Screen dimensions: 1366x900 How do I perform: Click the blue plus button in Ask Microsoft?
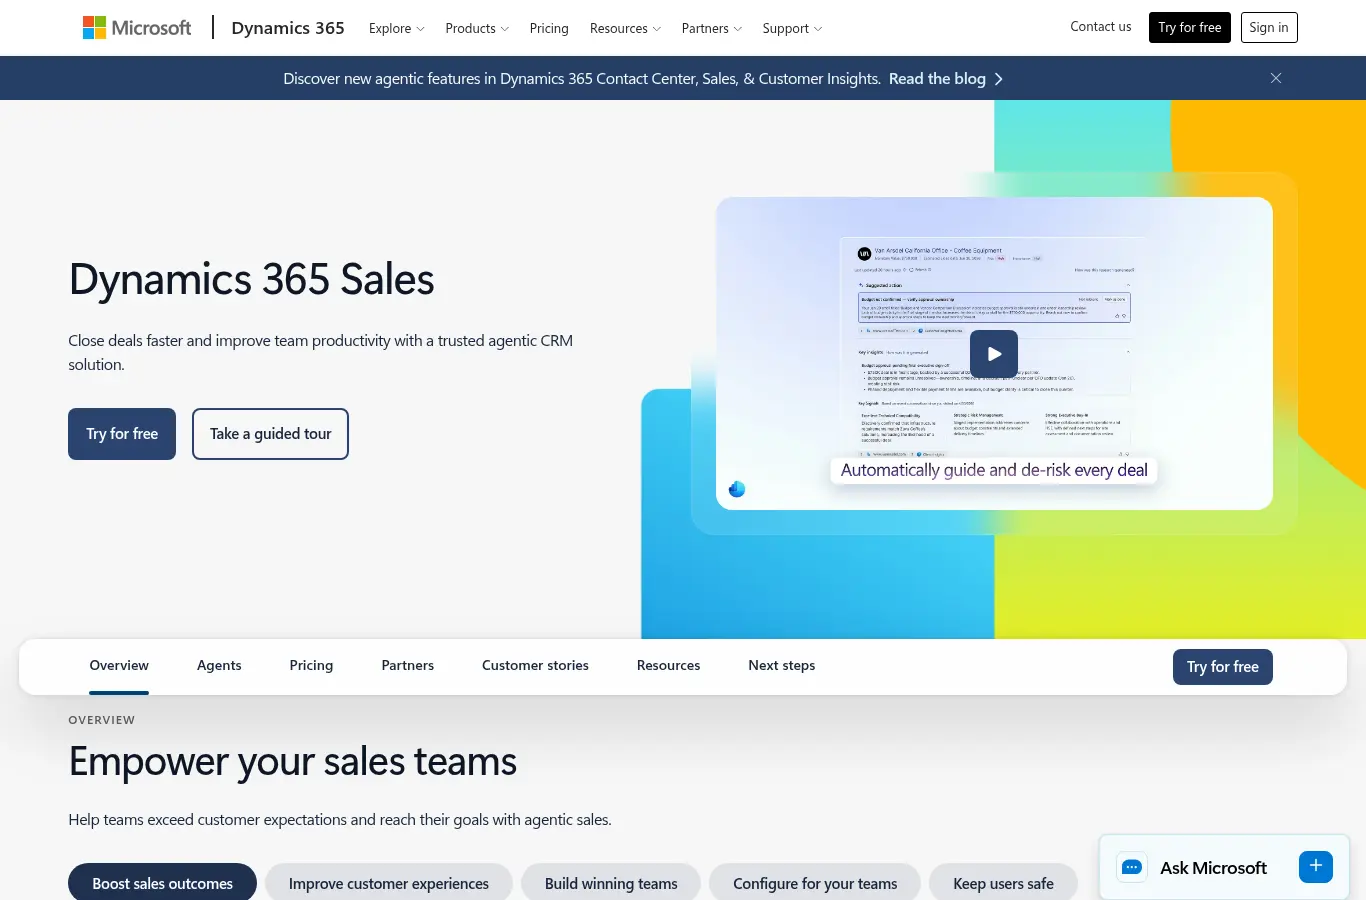[1316, 866]
